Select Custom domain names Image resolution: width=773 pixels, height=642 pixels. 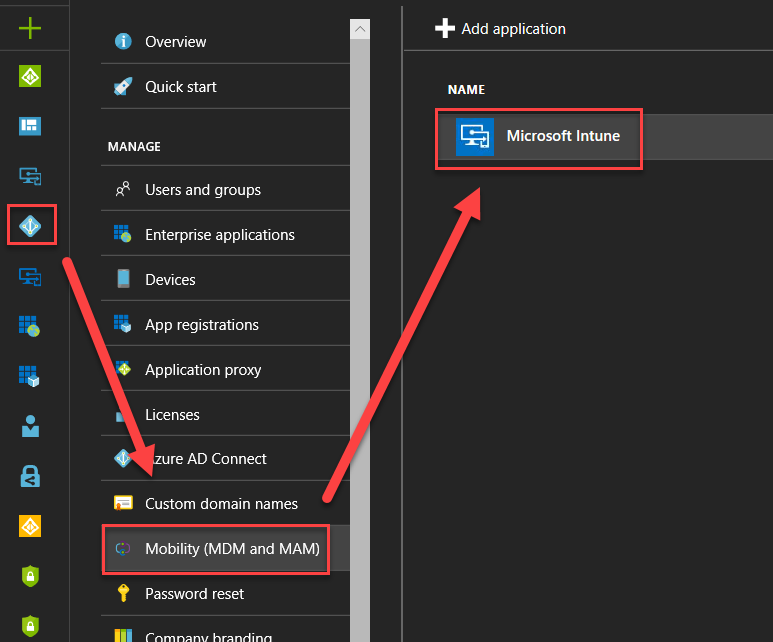pos(221,503)
